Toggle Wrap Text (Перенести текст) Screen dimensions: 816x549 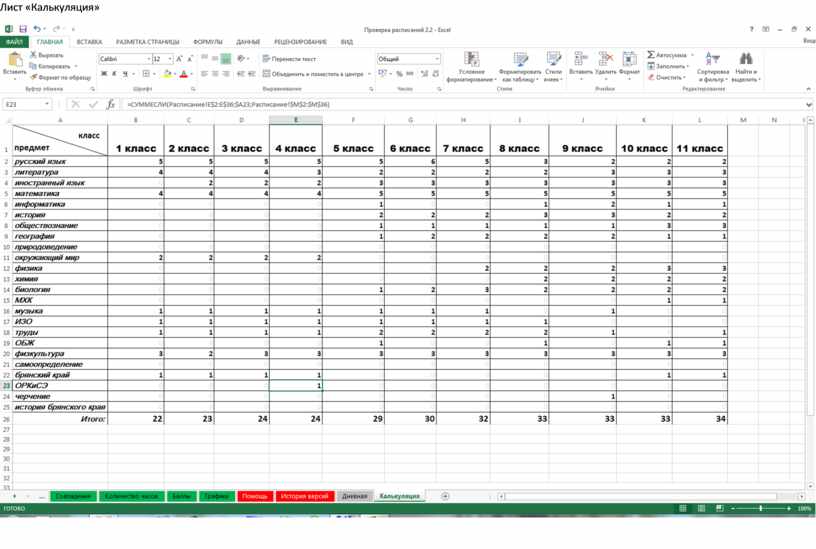tap(289, 59)
